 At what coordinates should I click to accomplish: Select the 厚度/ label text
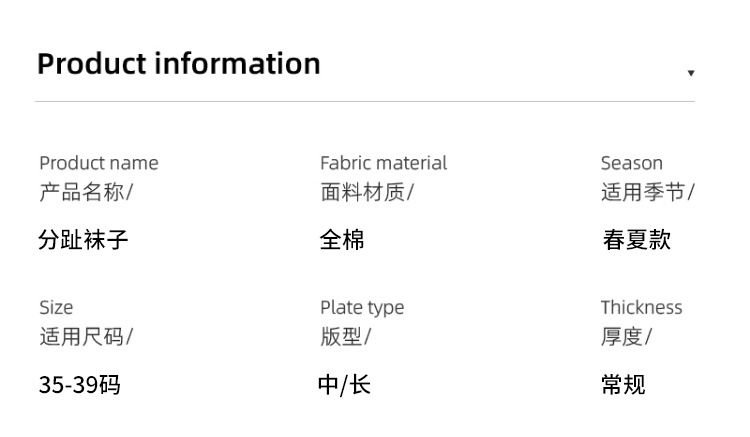click(626, 337)
